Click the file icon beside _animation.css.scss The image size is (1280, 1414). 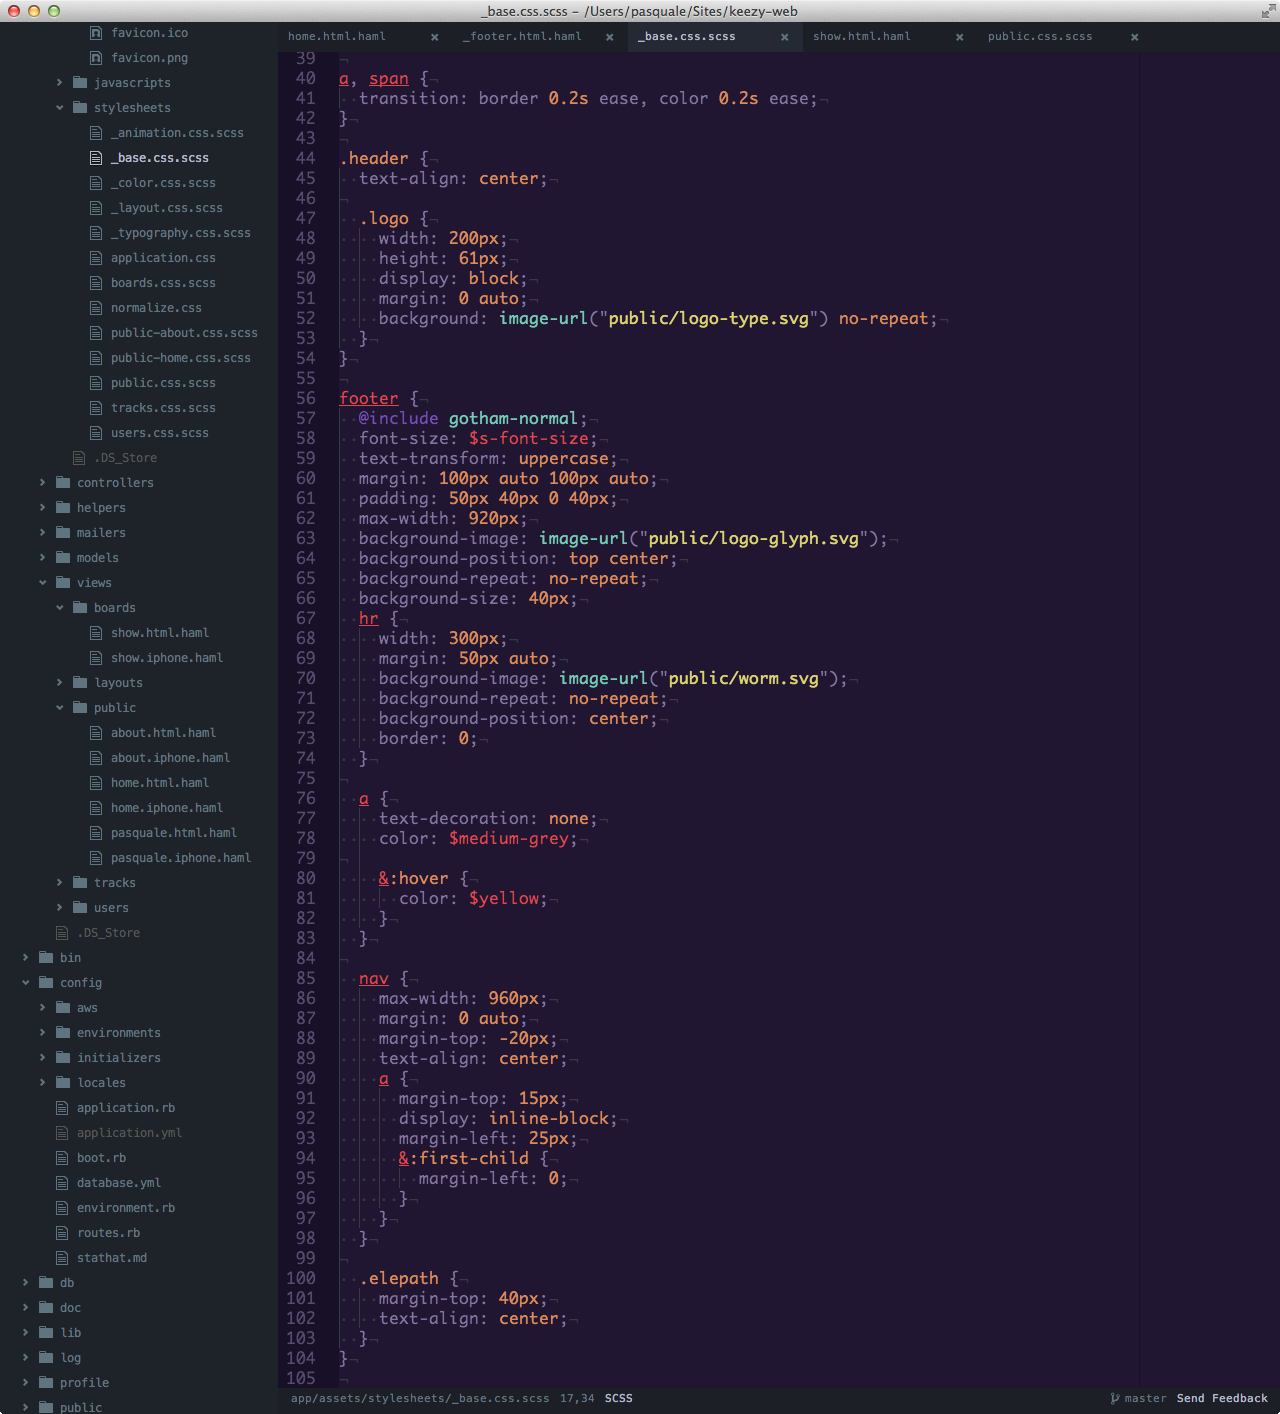click(x=96, y=133)
